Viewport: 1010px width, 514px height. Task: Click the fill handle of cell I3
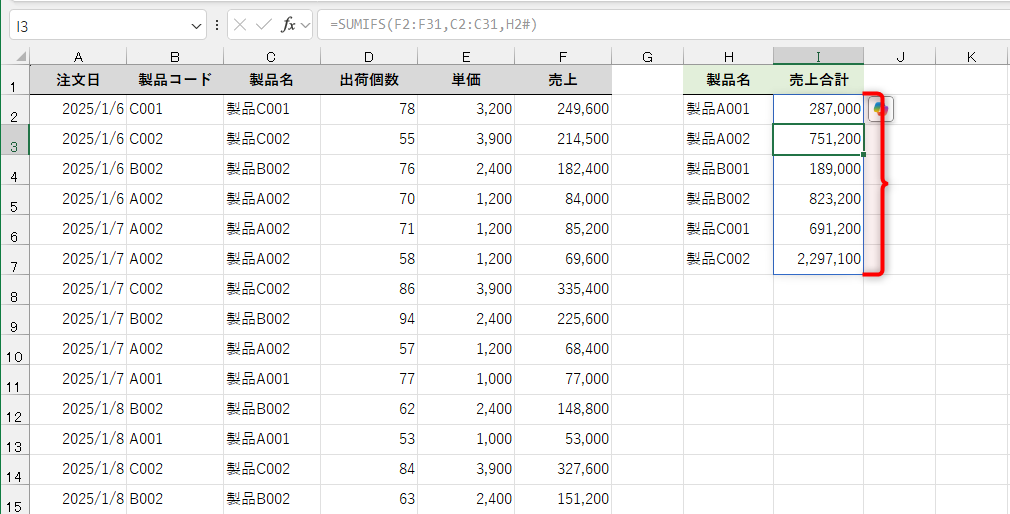pos(863,155)
